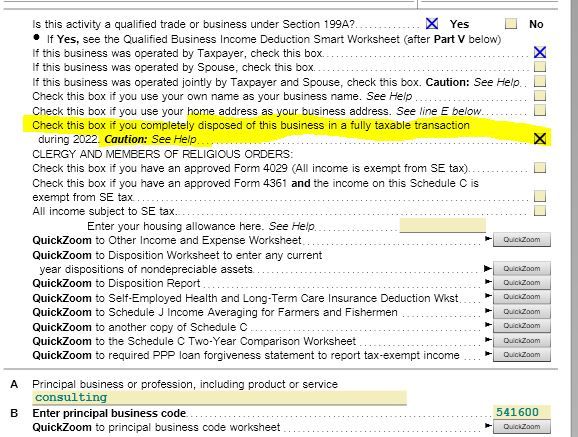The height and width of the screenshot is (437, 578).
Task: Uncheck completely disposed of business checkbox
Action: [540, 139]
